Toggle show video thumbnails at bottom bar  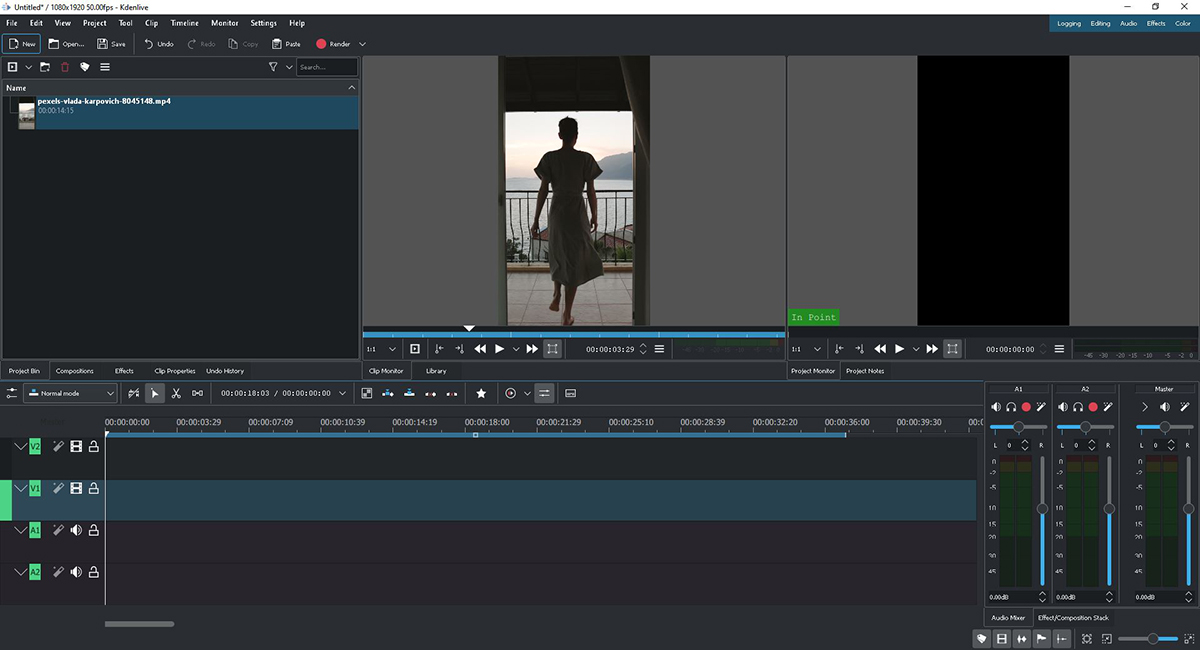pyautogui.click(x=1001, y=638)
